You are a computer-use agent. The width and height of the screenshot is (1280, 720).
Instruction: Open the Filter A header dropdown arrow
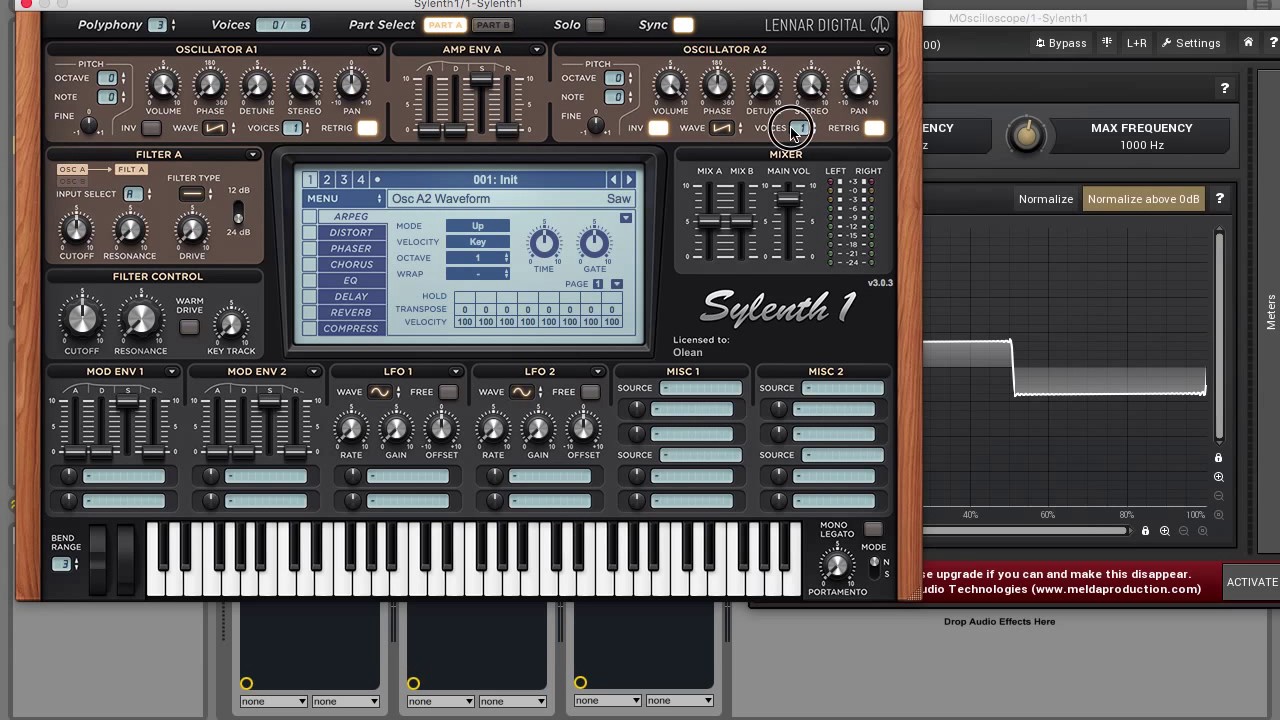(253, 155)
